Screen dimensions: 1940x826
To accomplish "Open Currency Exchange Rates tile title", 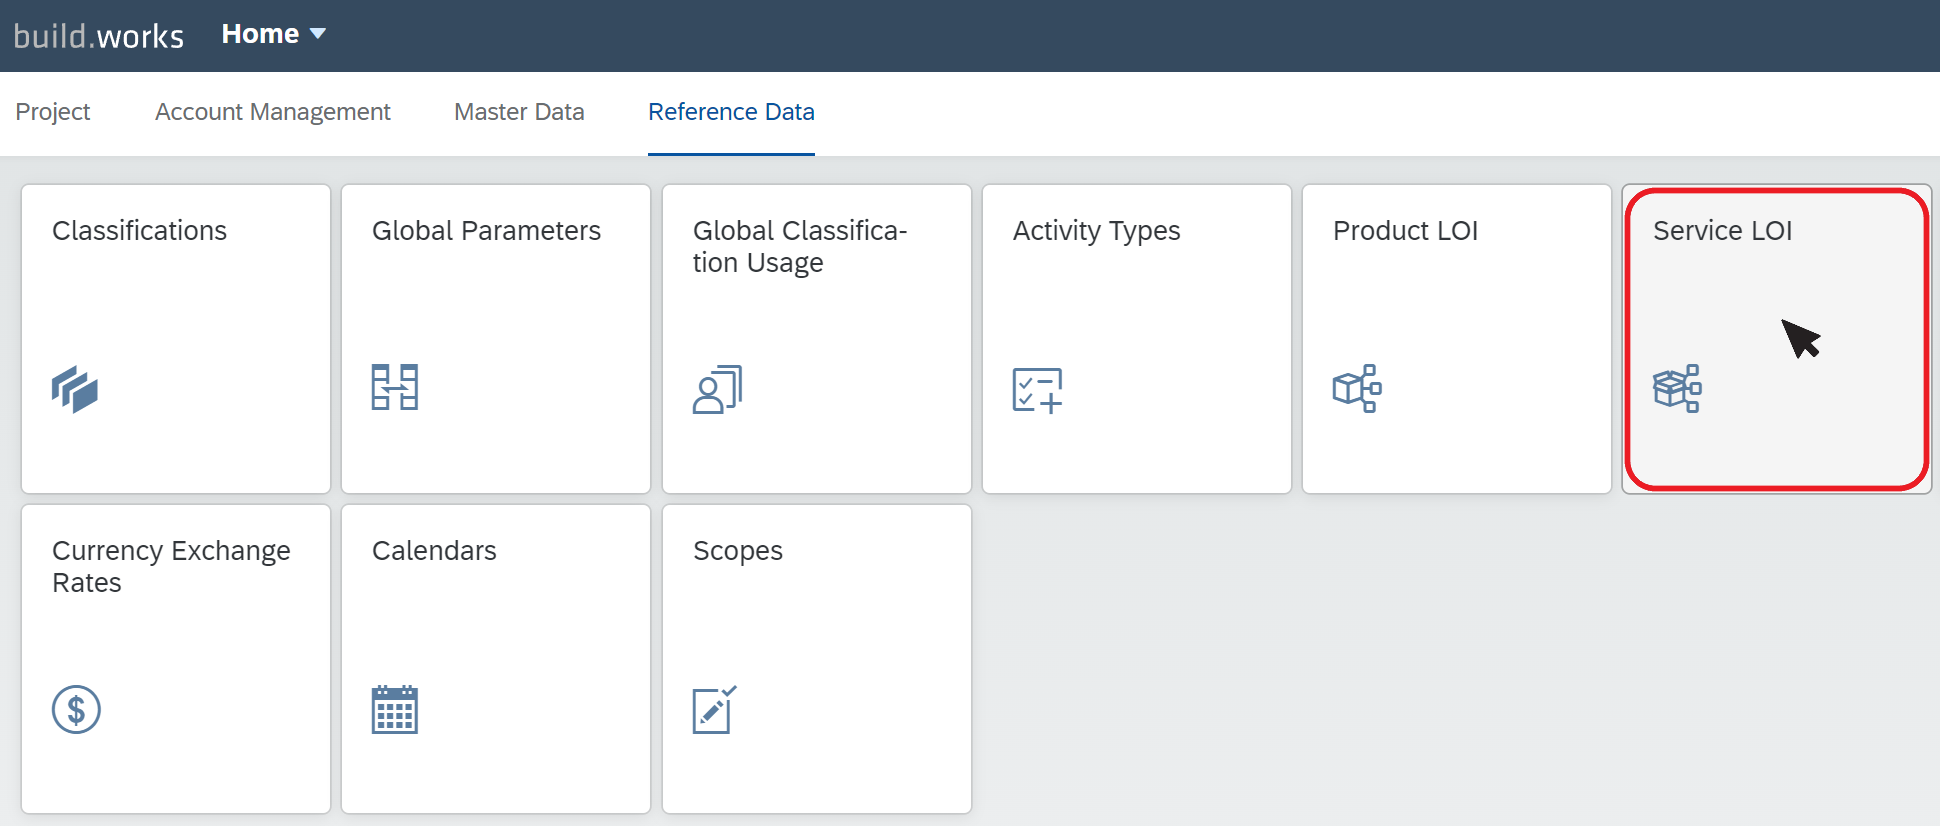I will point(171,567).
